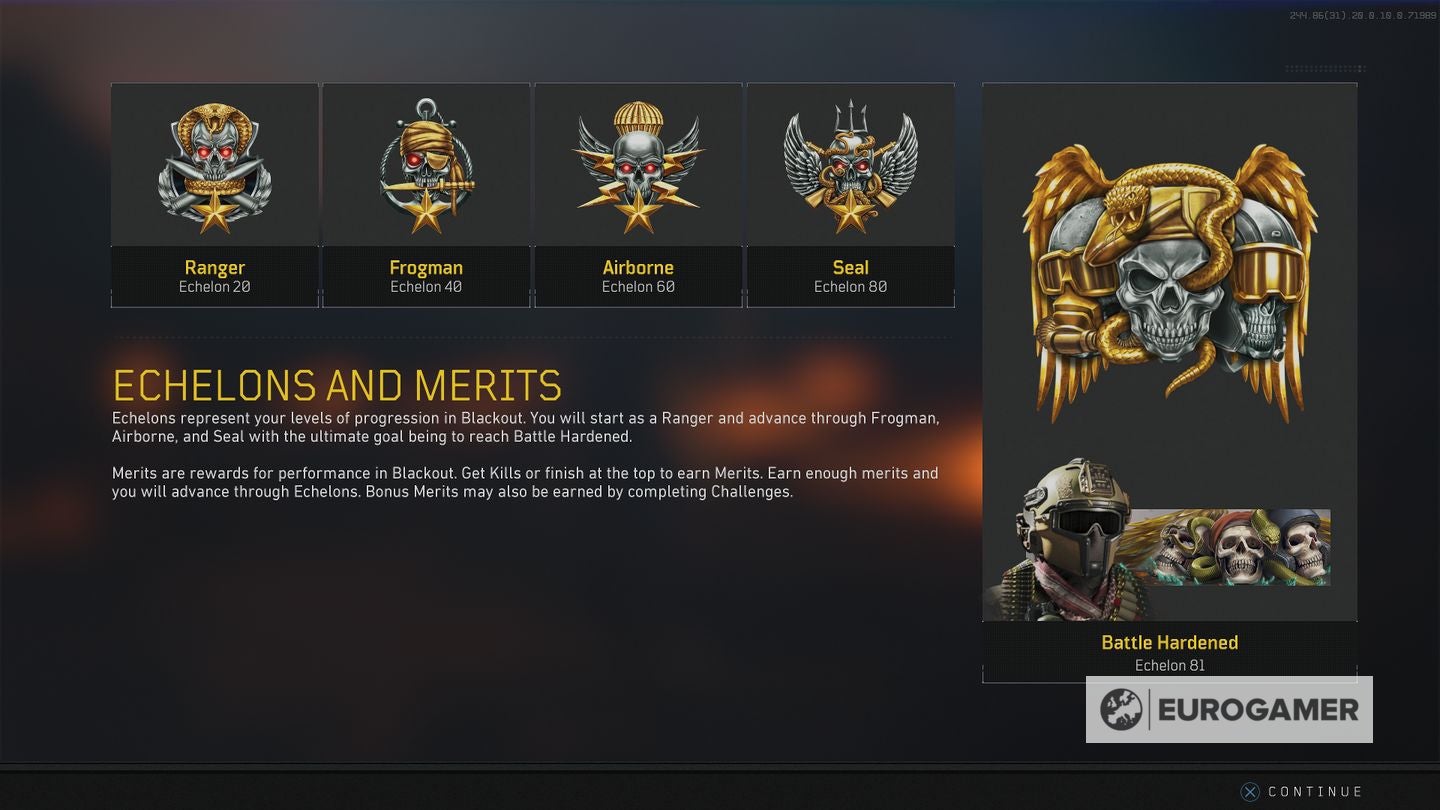Click the Eurogamer watermark text
This screenshot has height=810, width=1440.
1259,710
